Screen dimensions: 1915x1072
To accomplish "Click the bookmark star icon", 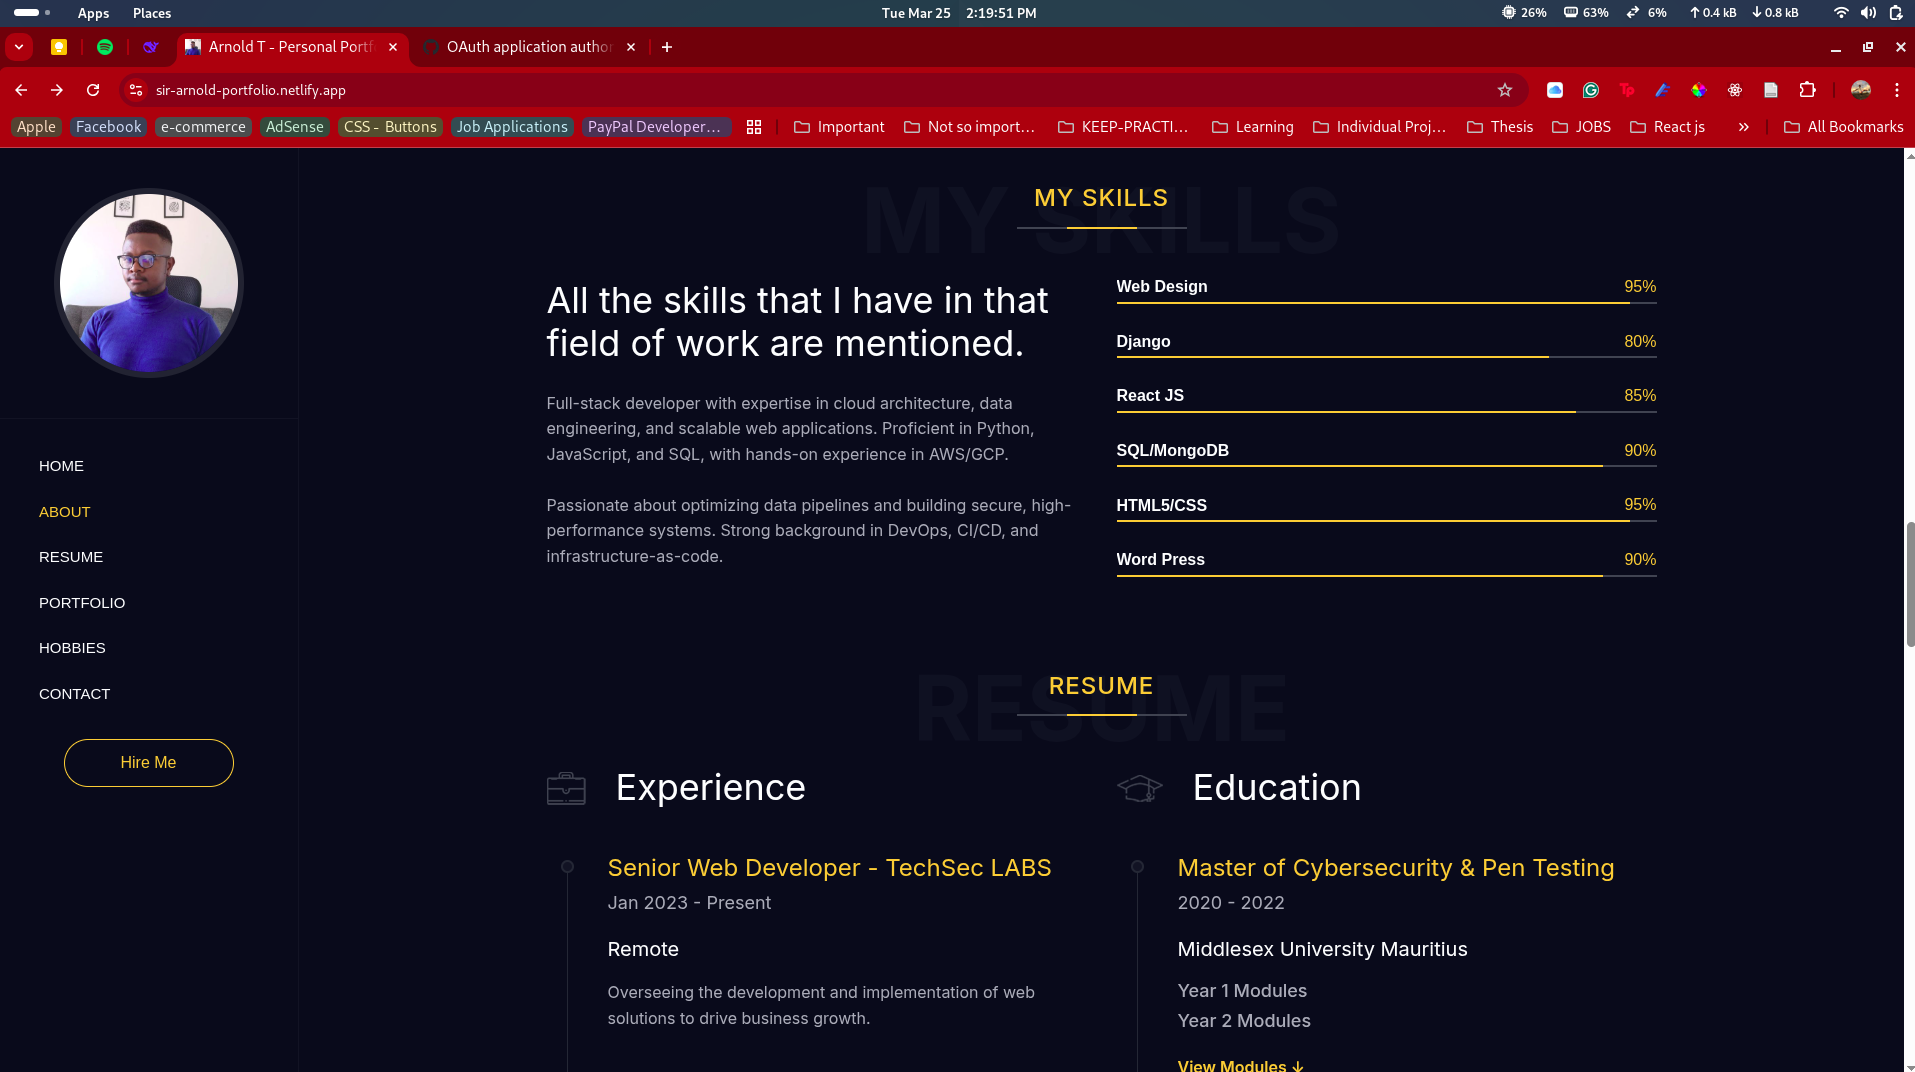I will click(x=1504, y=90).
